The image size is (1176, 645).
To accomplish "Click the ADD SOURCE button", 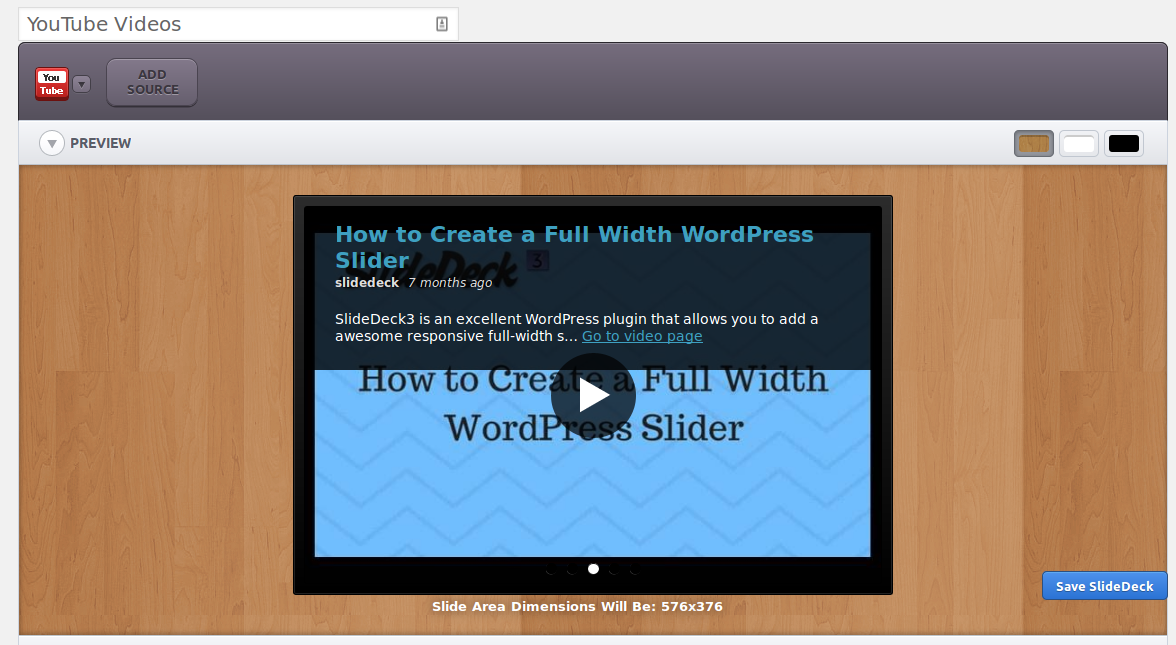I will point(152,82).
